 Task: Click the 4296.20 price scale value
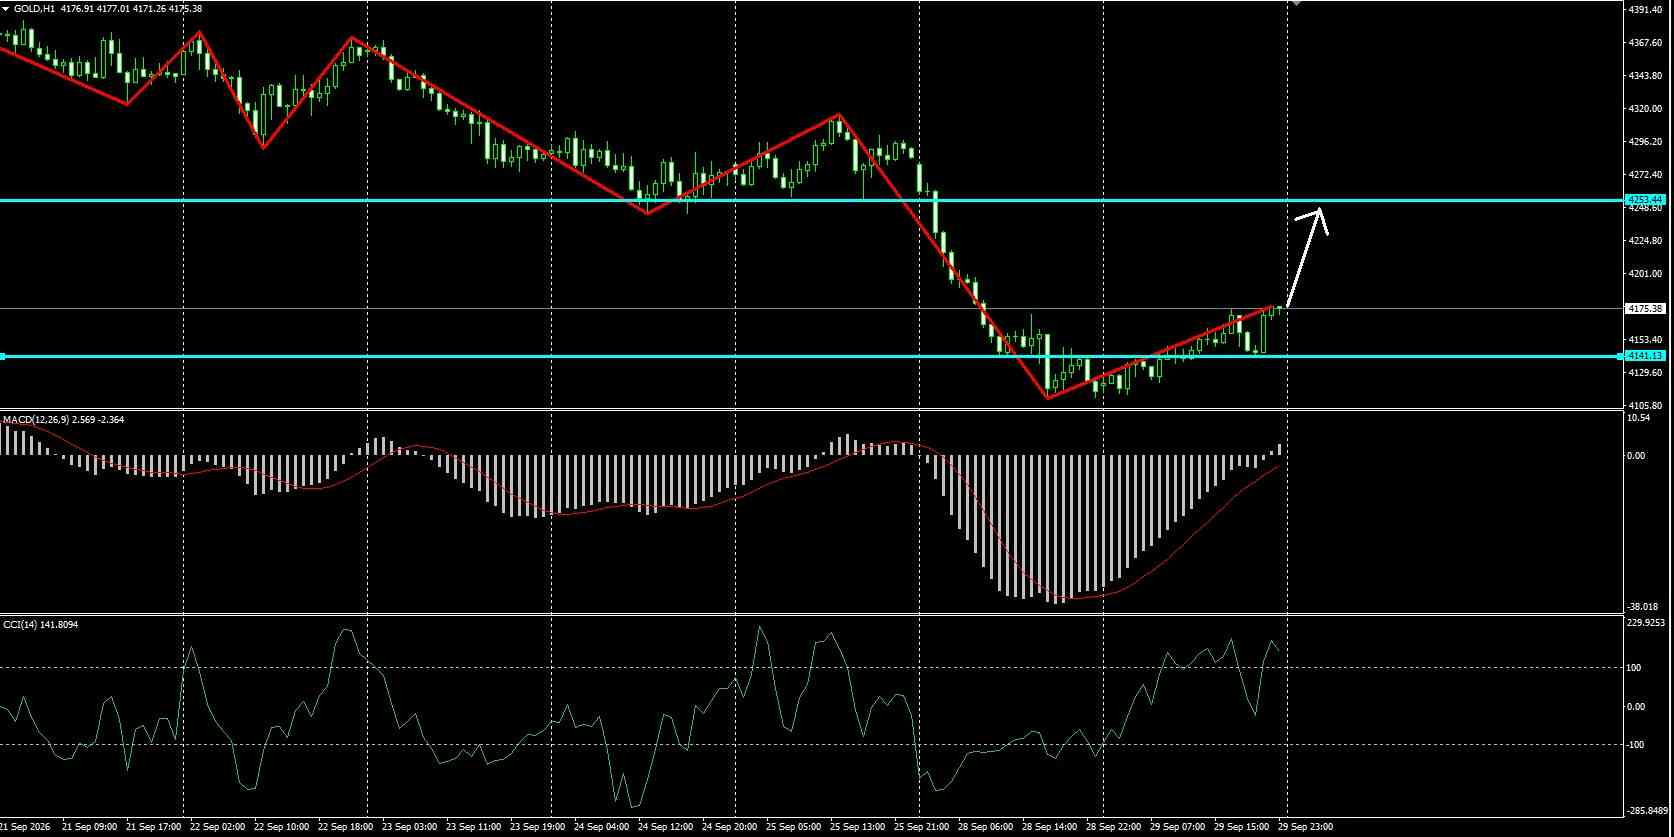click(x=1645, y=142)
